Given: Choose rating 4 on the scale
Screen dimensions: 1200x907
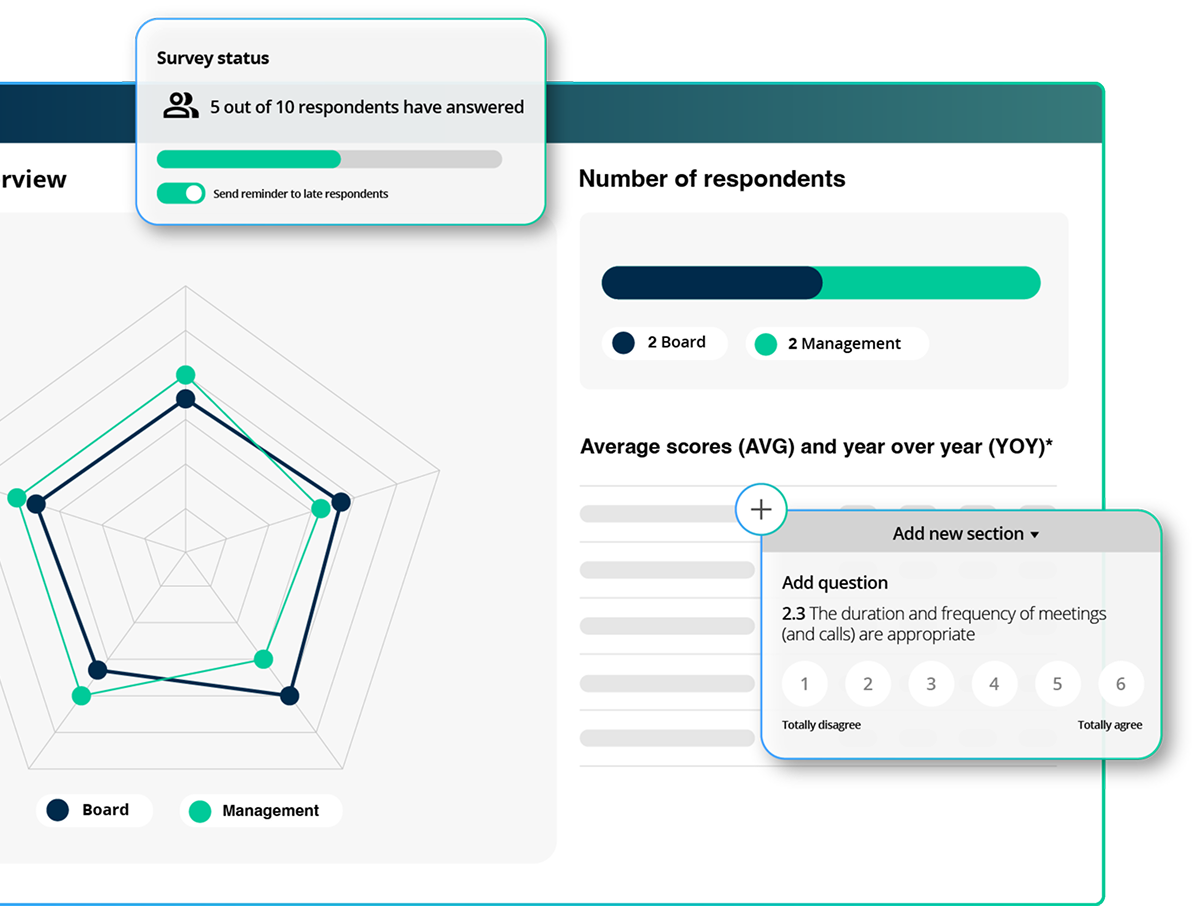Looking at the screenshot, I should coord(994,684).
